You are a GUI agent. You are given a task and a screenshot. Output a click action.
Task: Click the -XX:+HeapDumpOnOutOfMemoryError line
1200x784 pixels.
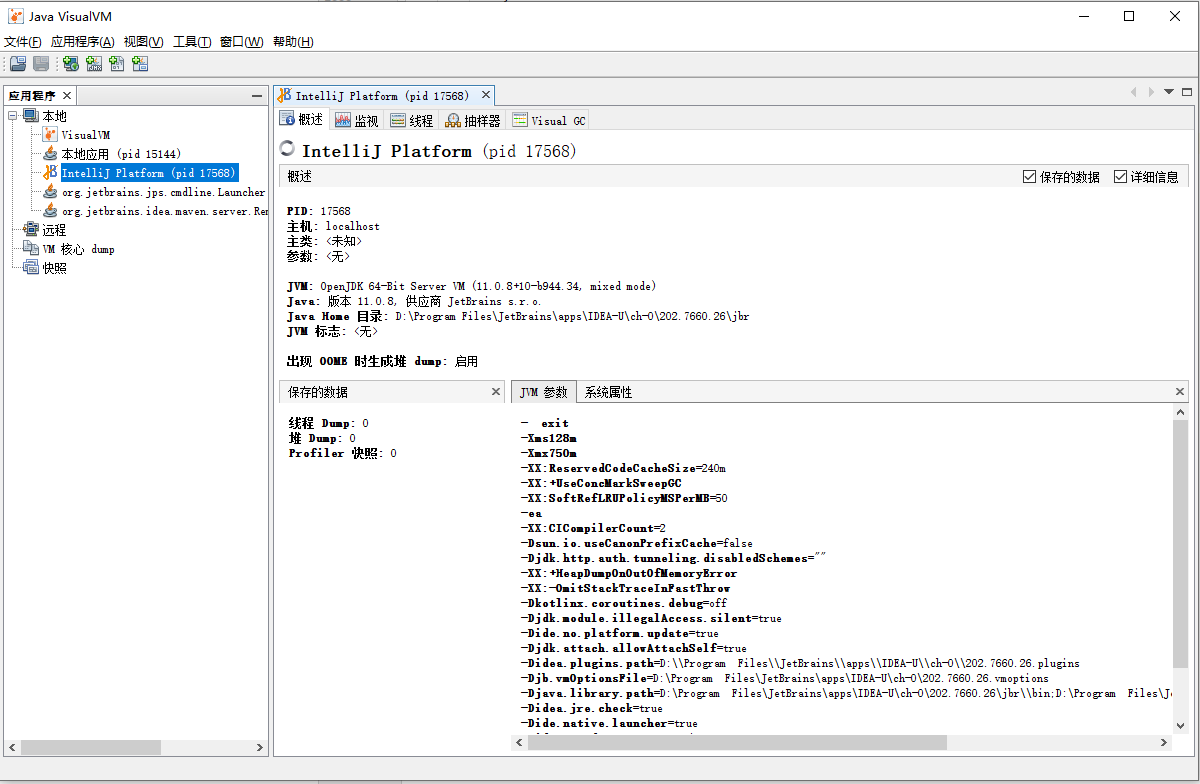click(629, 573)
